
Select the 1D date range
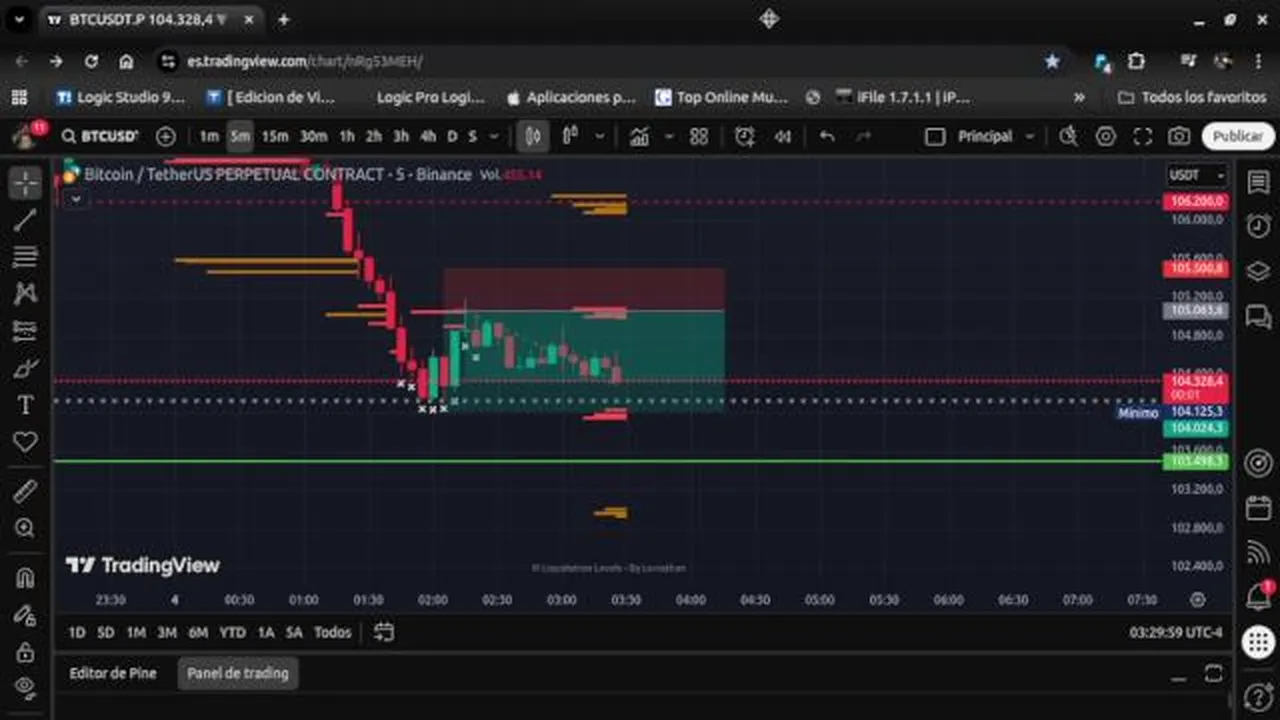77,632
